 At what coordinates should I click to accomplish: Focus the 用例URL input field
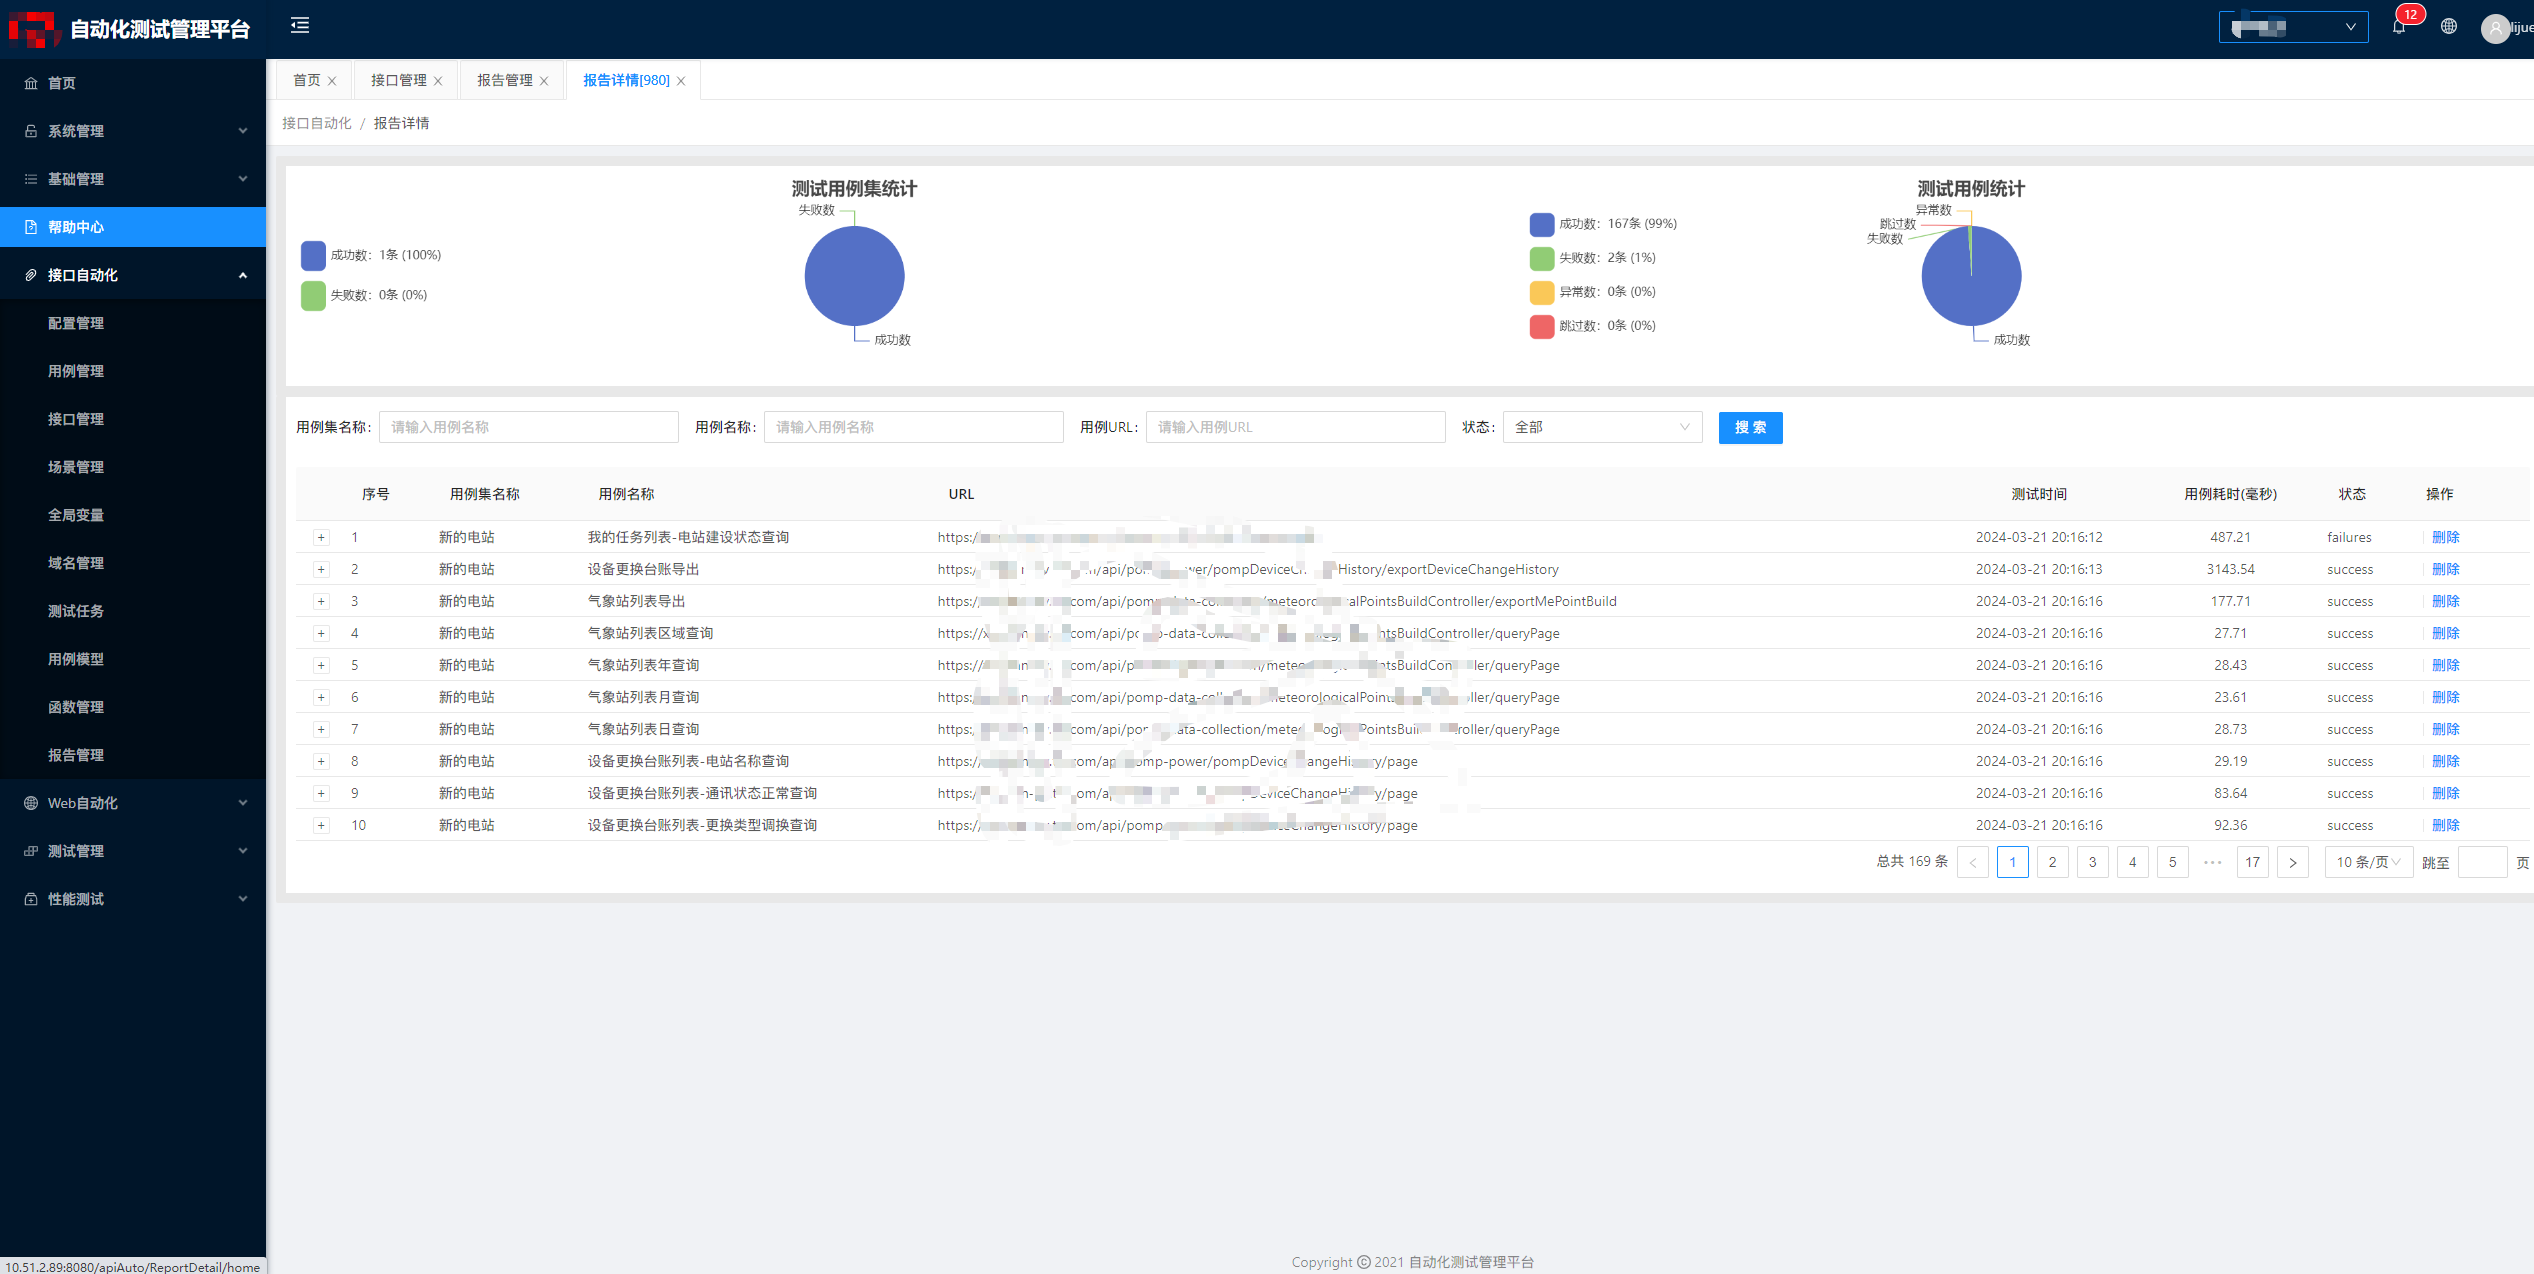click(1295, 427)
